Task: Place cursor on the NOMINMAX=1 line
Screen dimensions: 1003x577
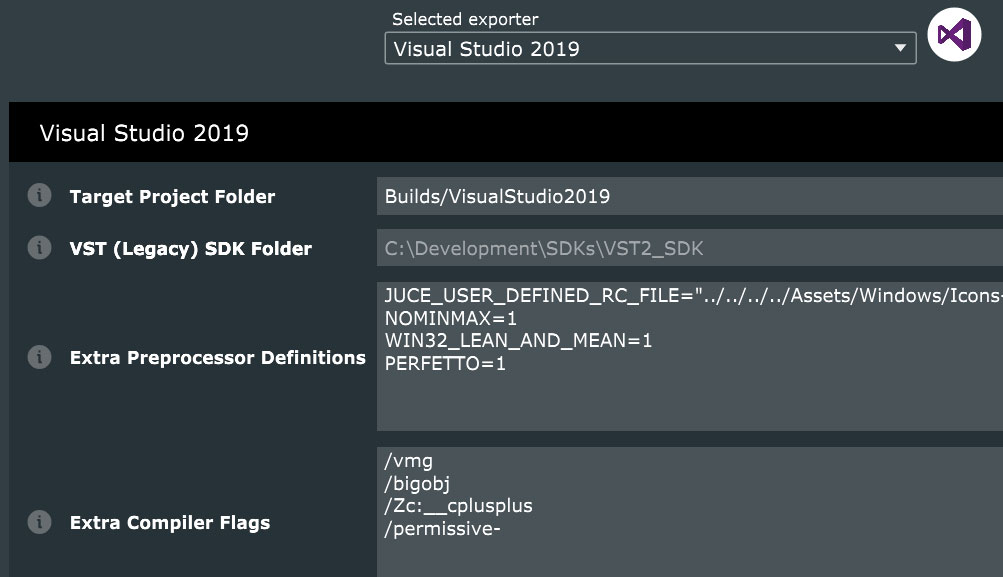Action: tap(451, 318)
